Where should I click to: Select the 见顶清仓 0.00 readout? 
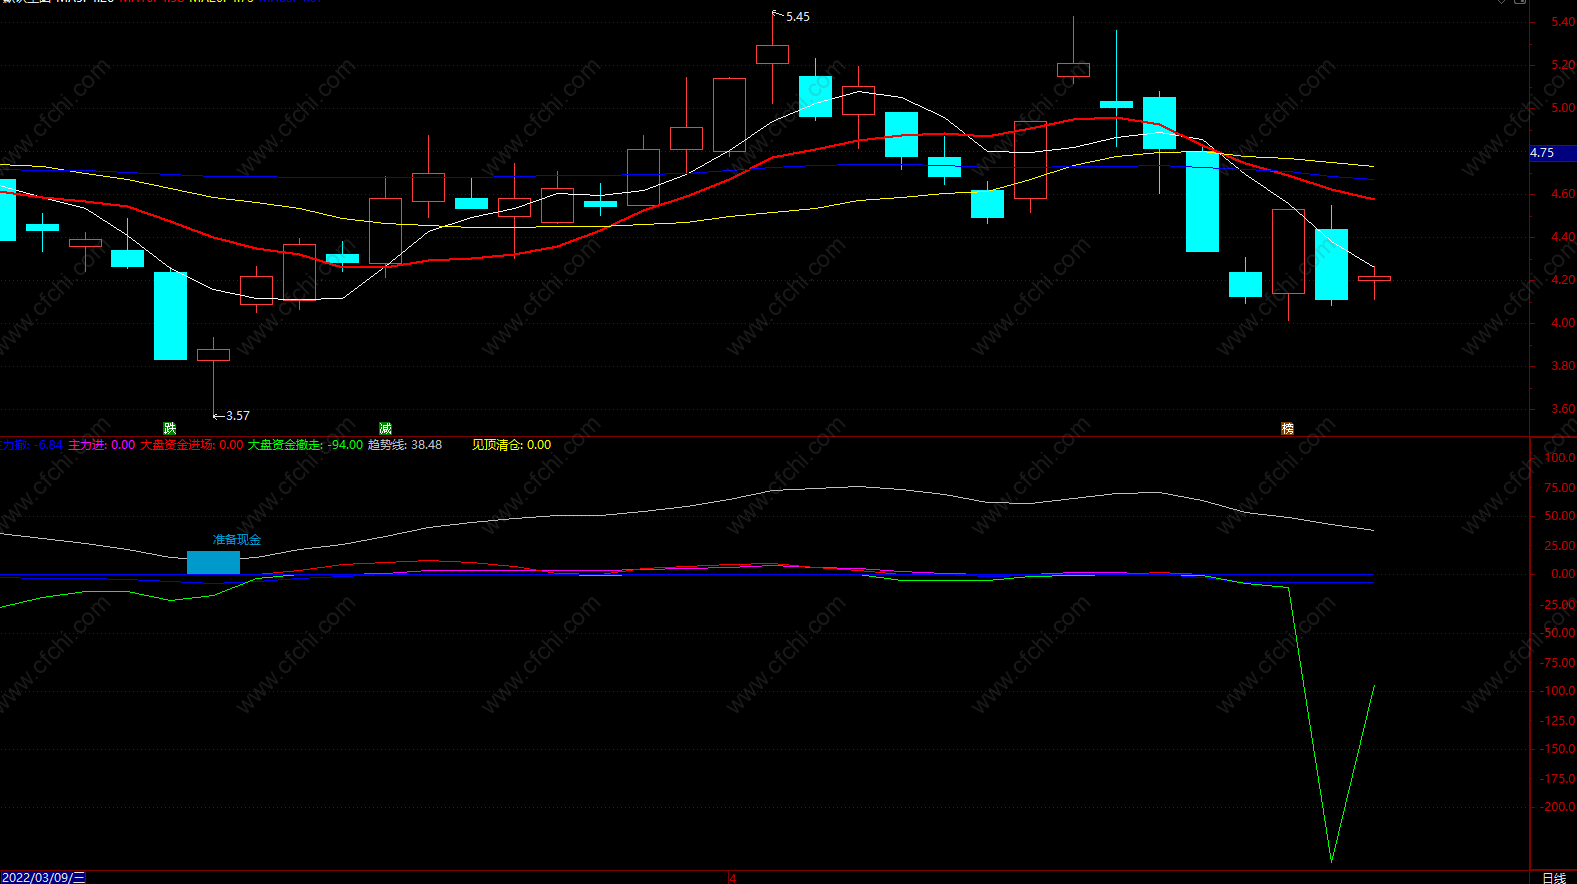click(x=511, y=445)
